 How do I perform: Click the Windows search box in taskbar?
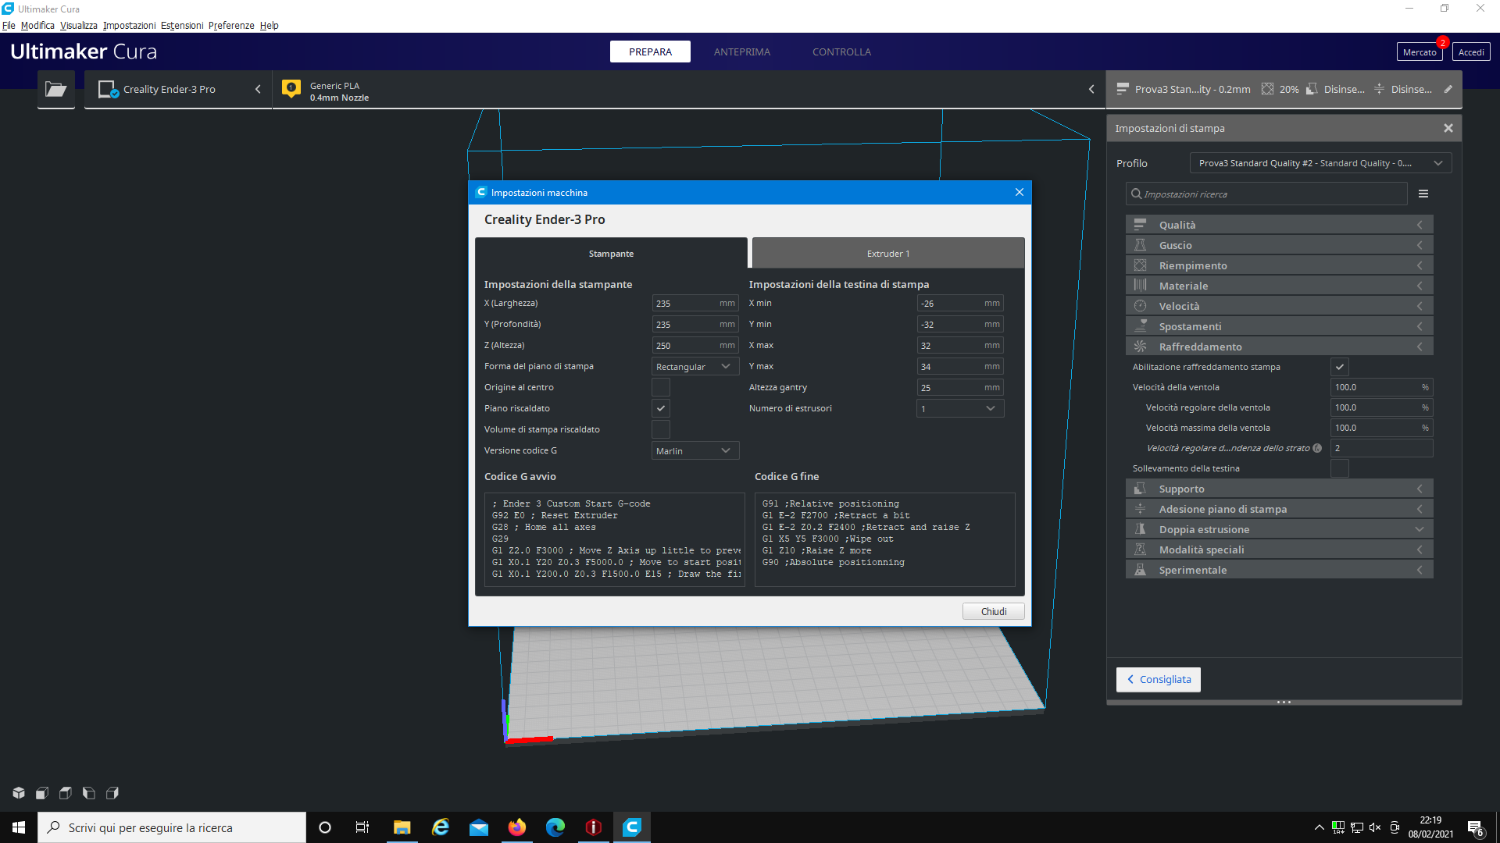(172, 827)
